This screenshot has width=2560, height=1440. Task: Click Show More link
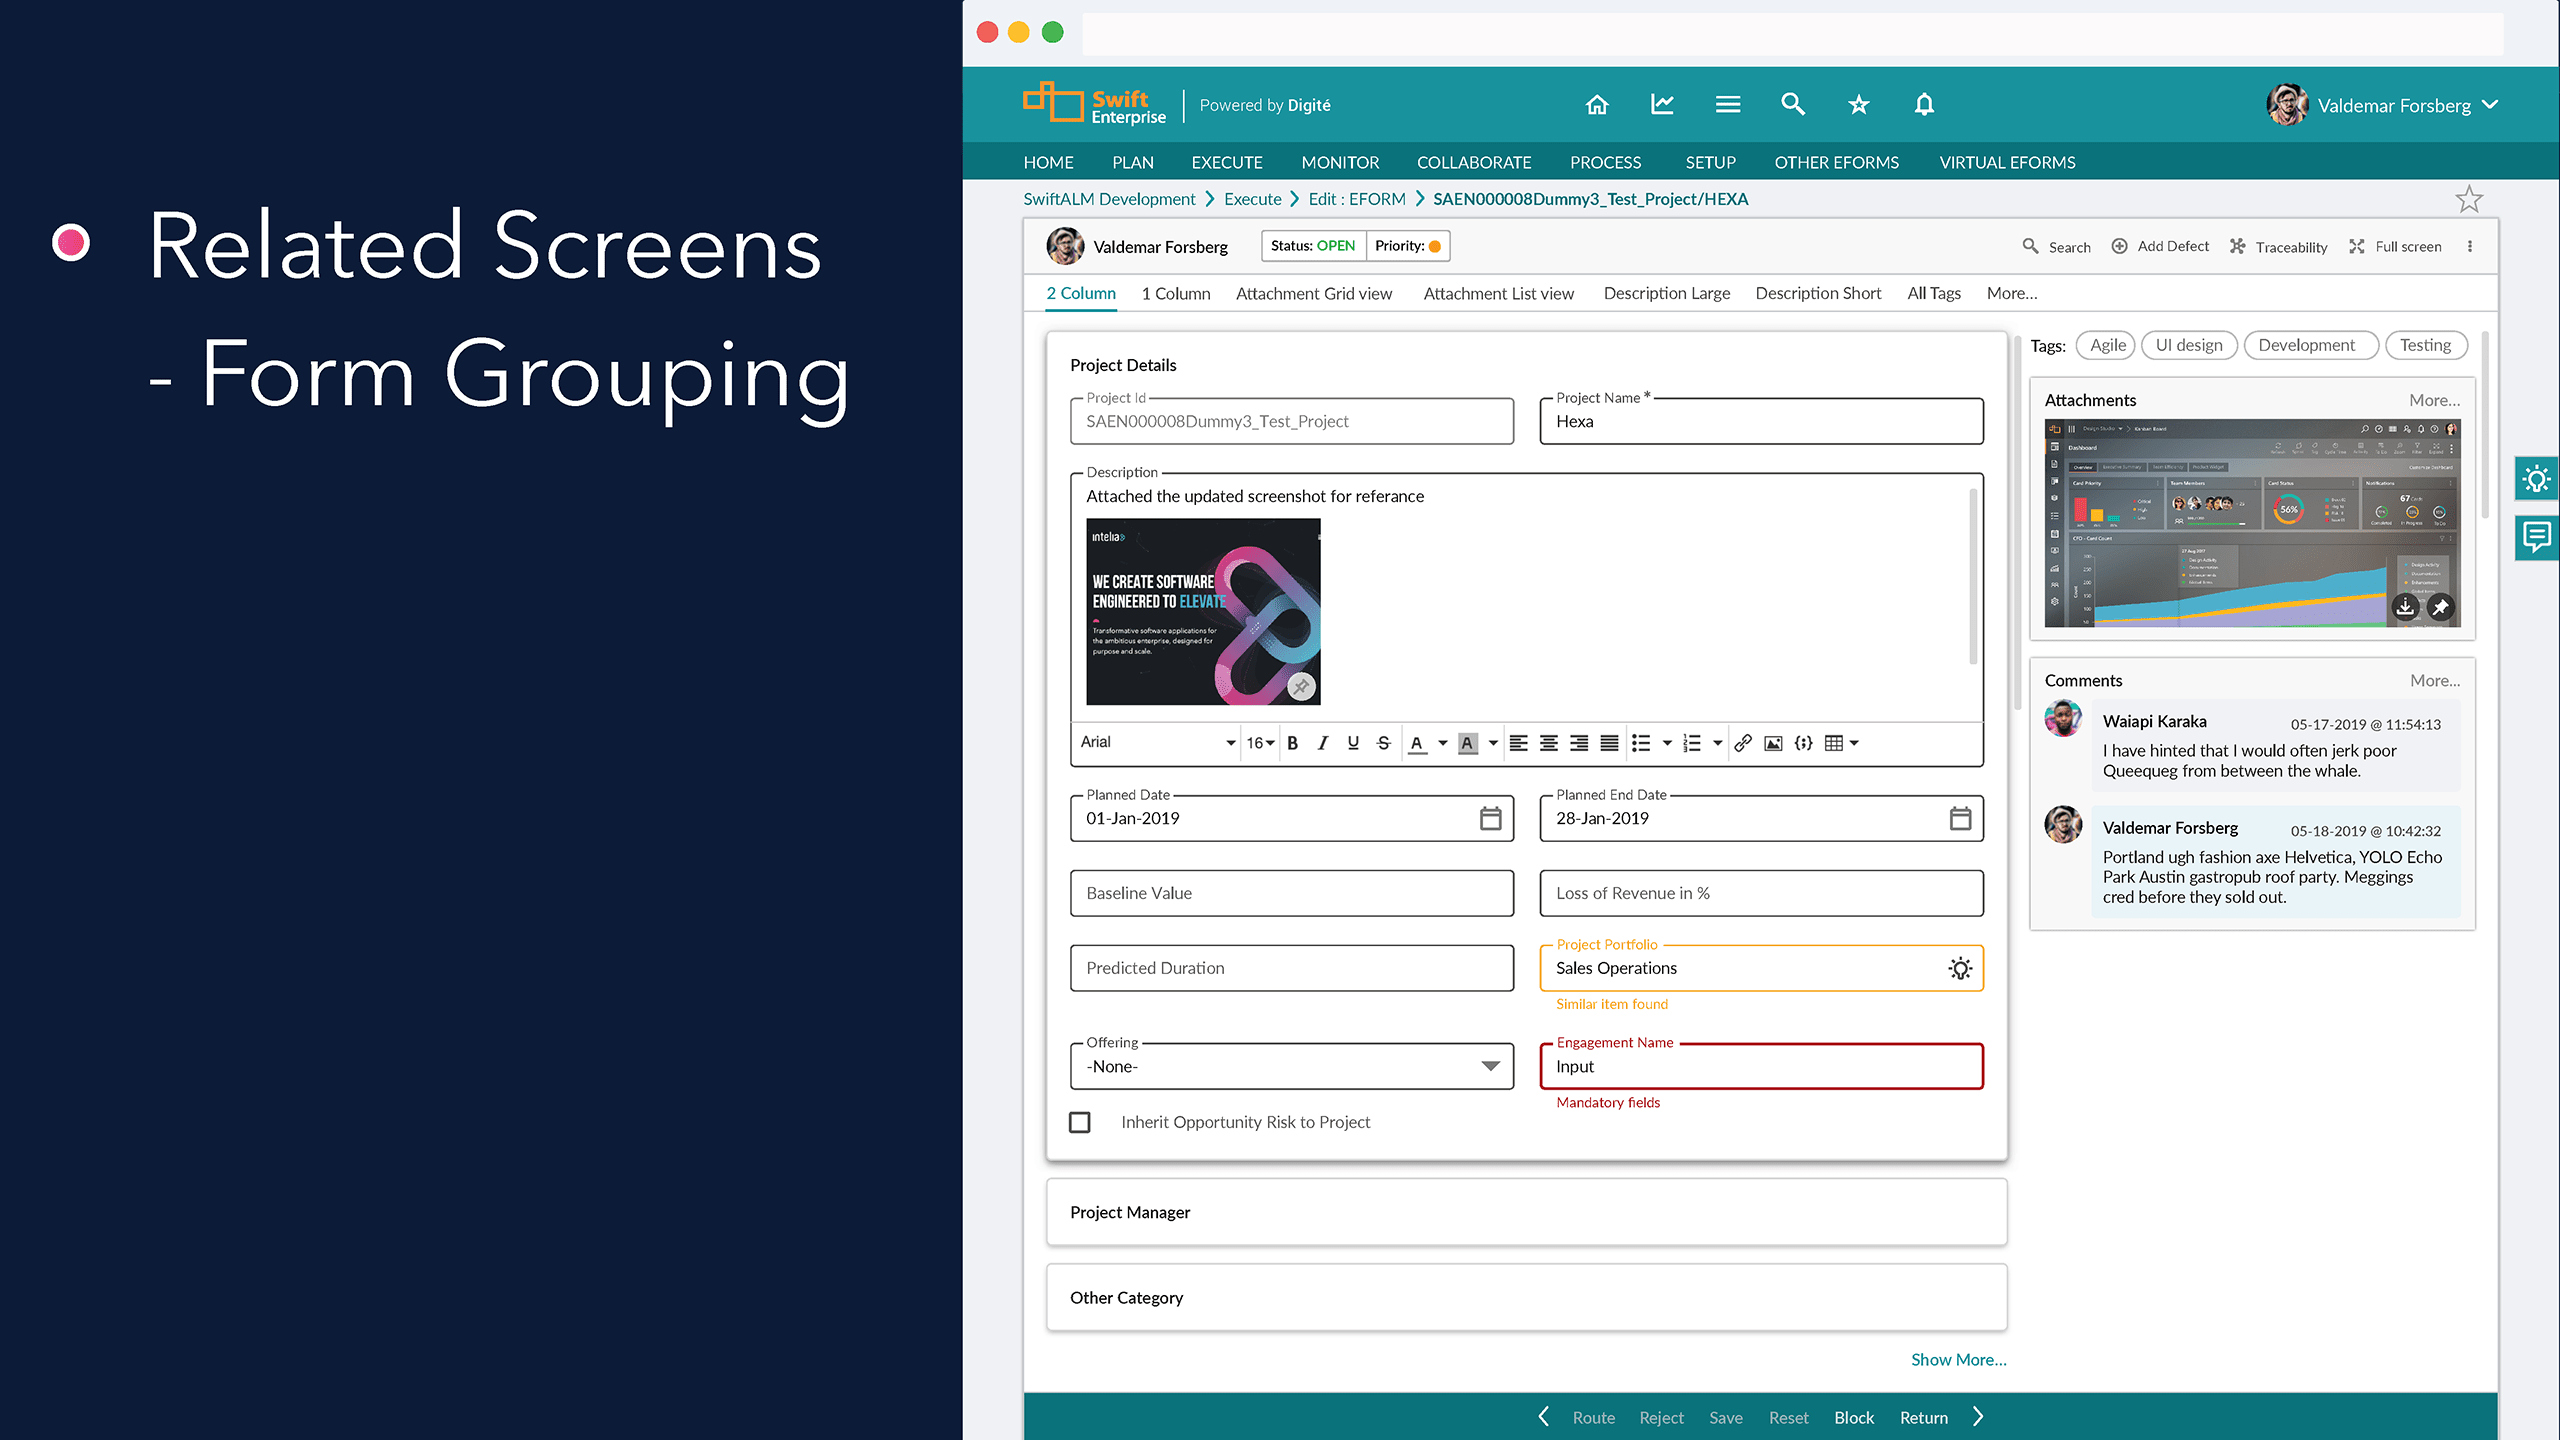coord(1958,1360)
